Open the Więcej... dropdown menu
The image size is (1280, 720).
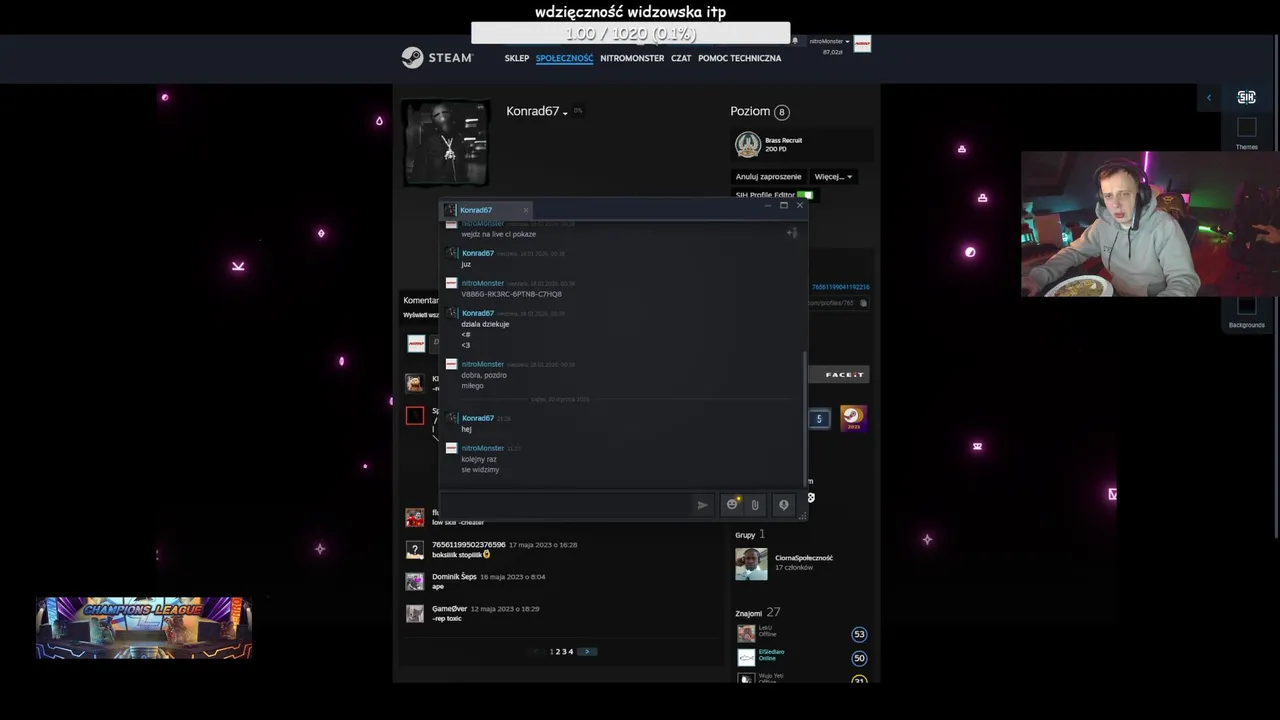click(833, 177)
